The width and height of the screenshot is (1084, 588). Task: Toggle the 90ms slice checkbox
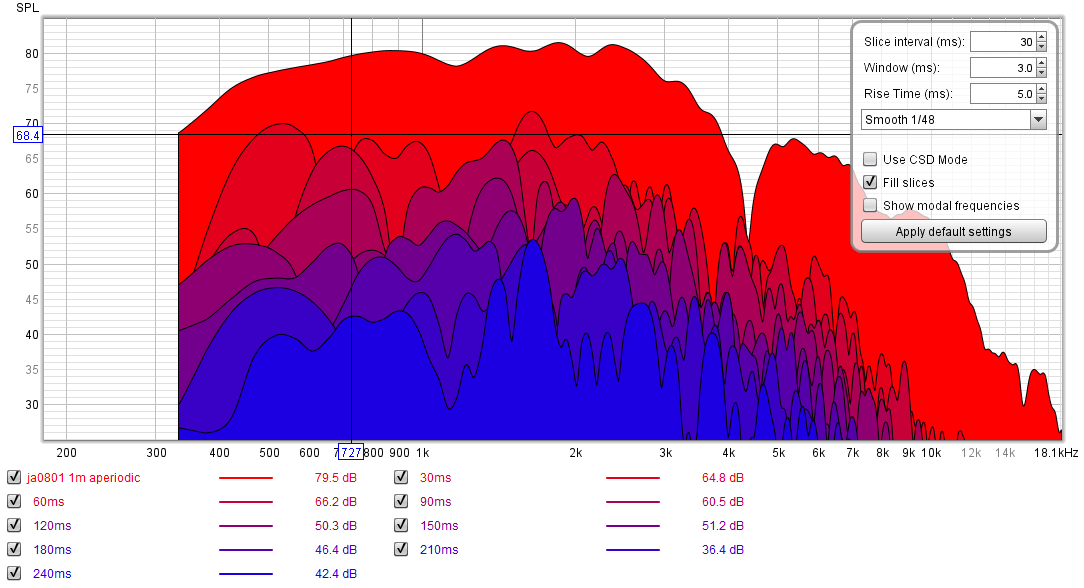click(401, 502)
